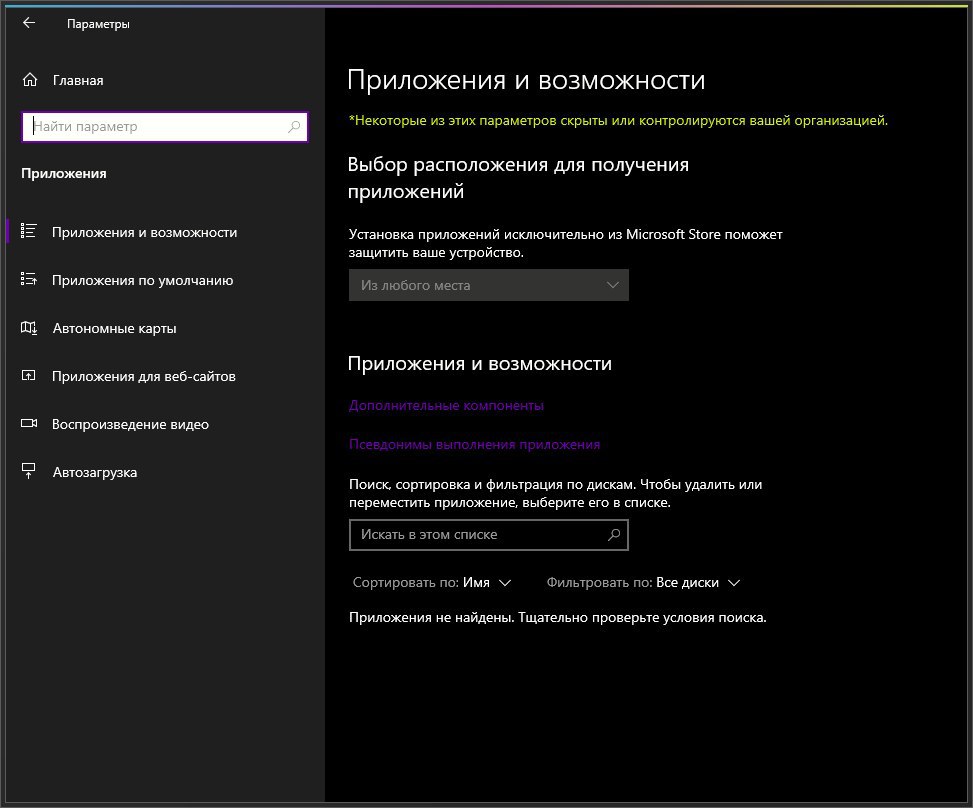Click the Параметры window title text
This screenshot has height=808, width=973.
point(98,24)
